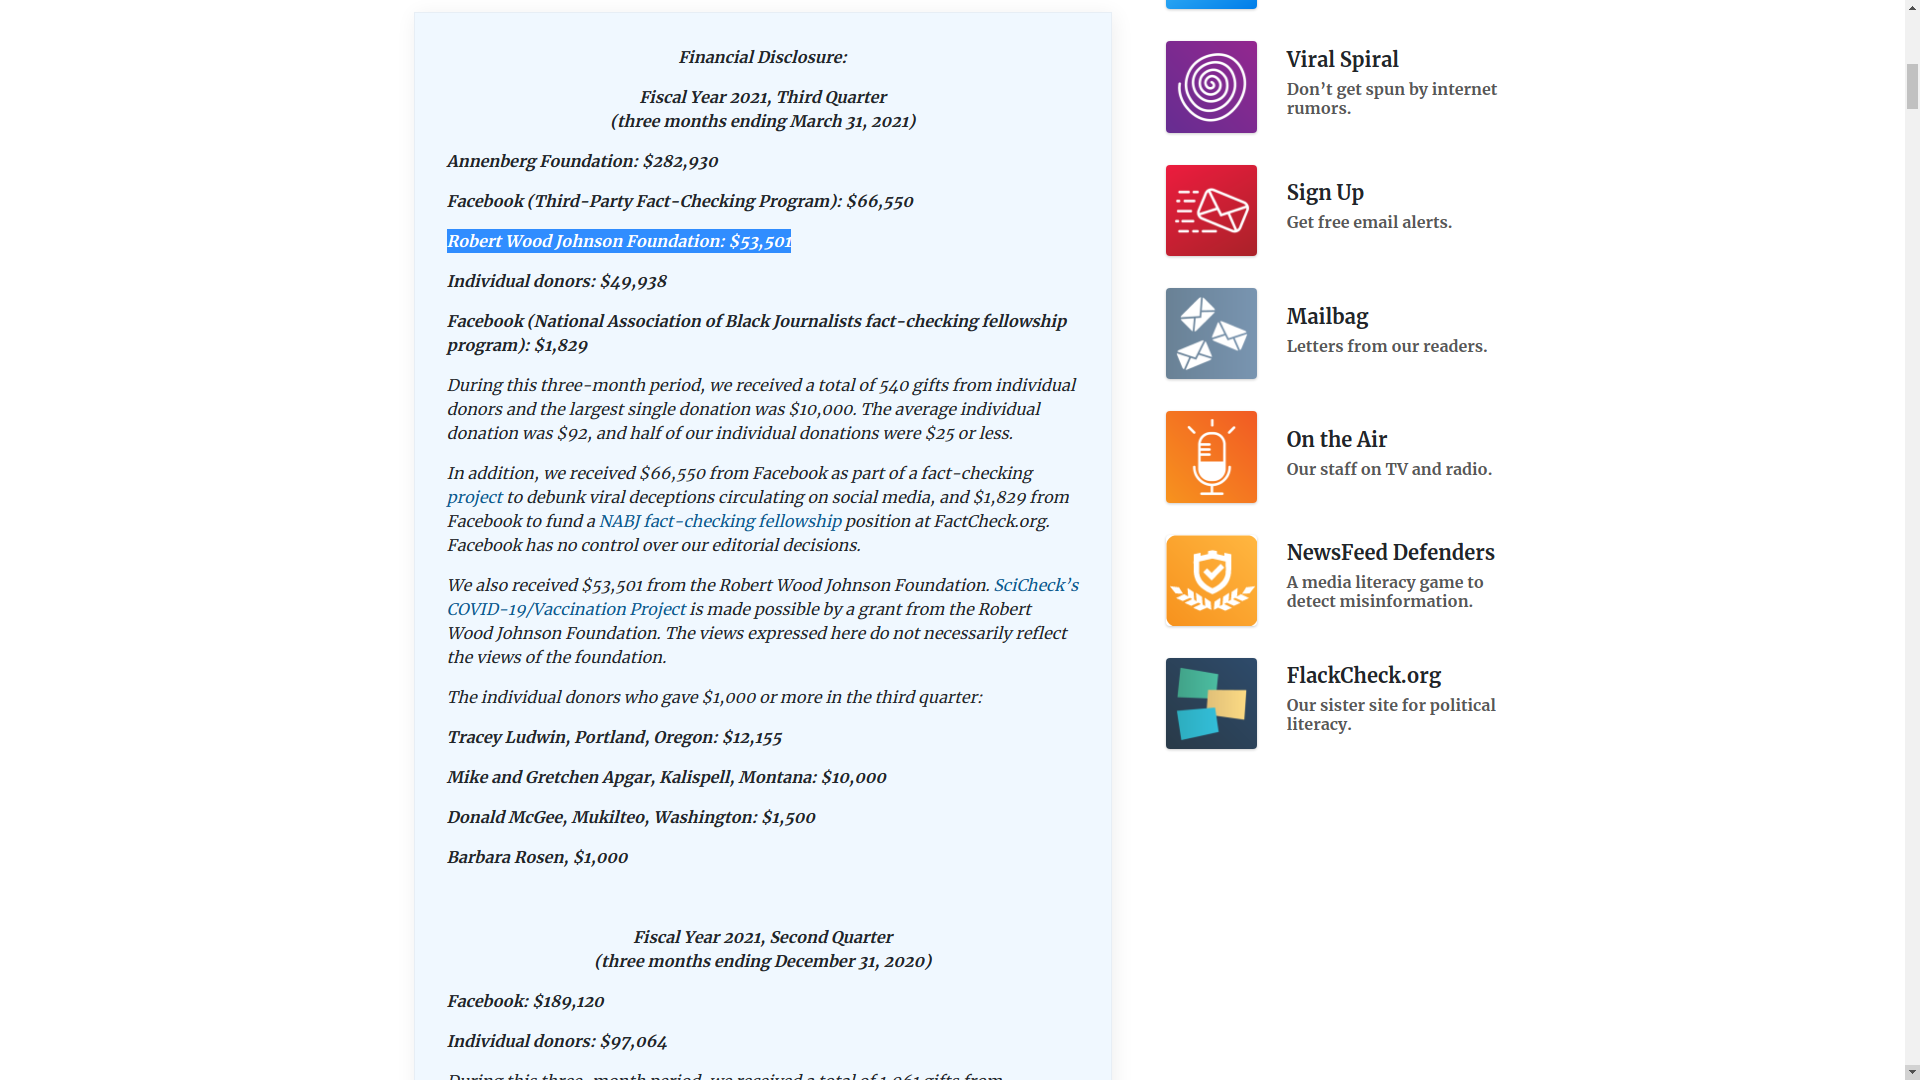Open NewsFeed Defenders shield icon
This screenshot has height=1080, width=1920.
point(1211,581)
